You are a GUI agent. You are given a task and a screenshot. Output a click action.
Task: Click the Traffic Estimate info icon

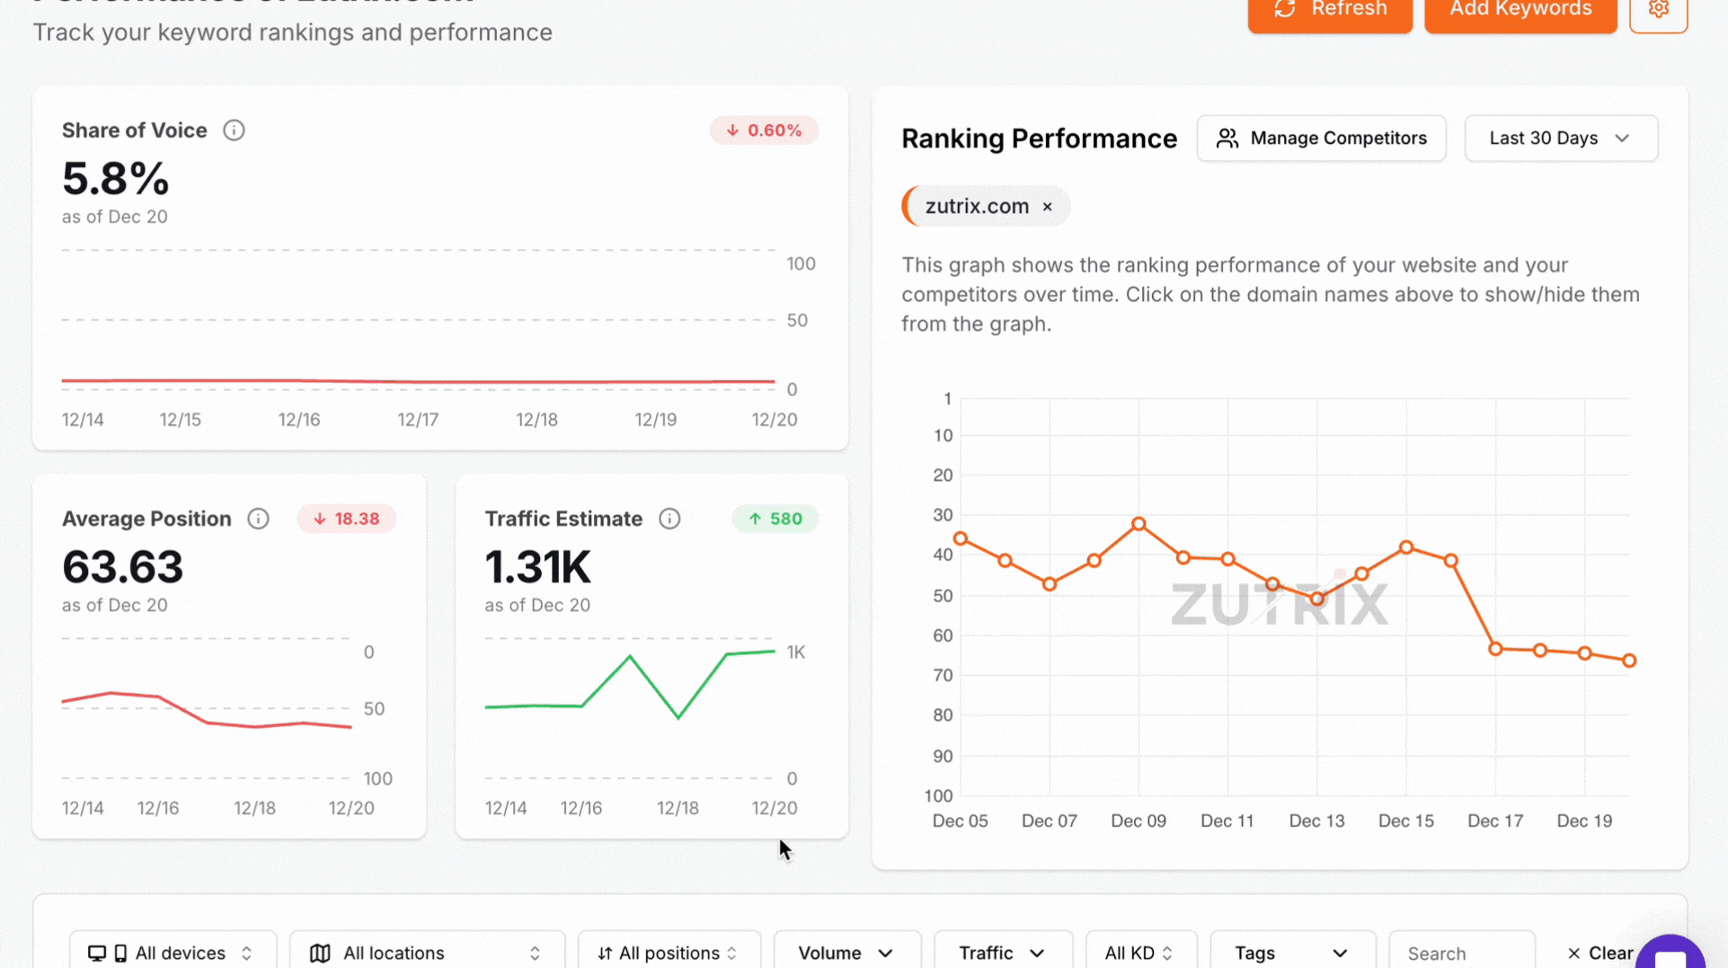[670, 518]
